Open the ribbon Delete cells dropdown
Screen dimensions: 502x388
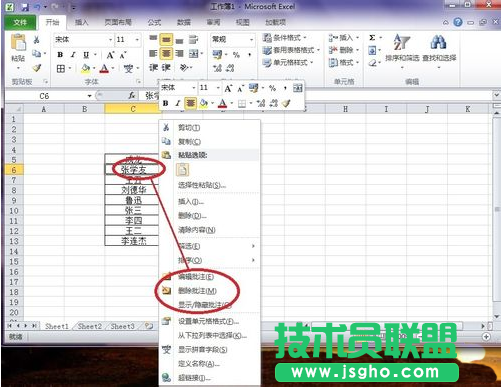pyautogui.click(x=344, y=50)
